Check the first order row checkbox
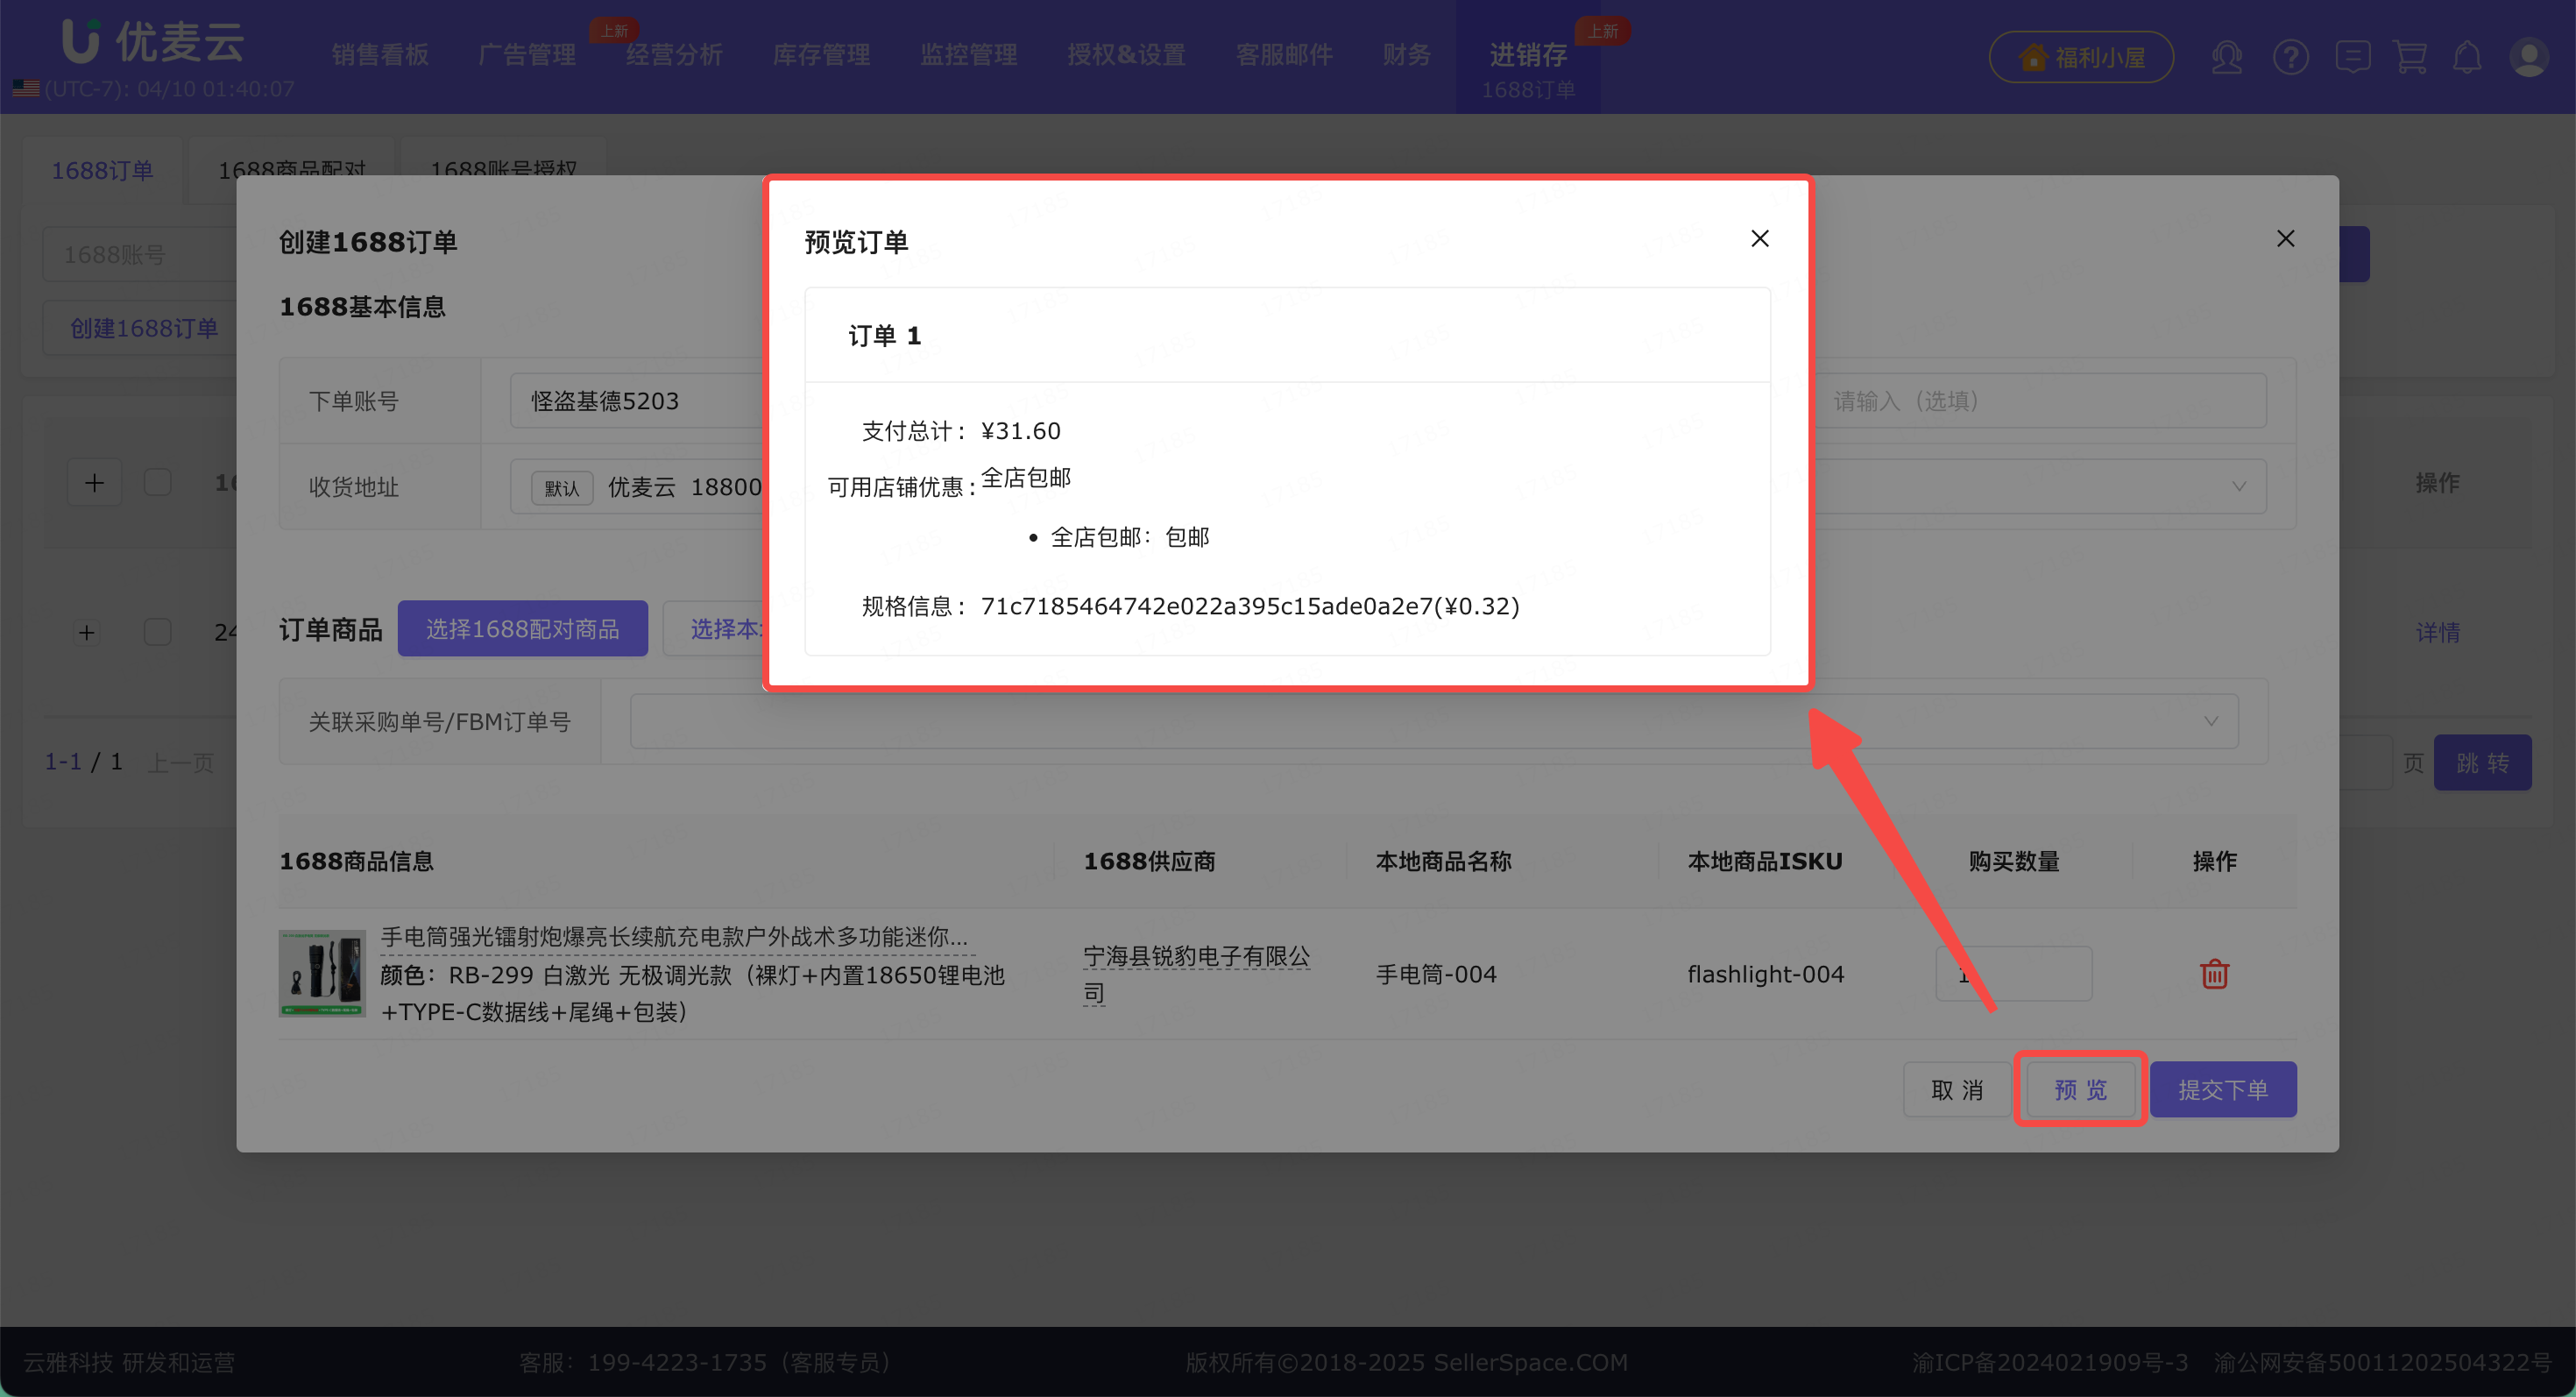The width and height of the screenshot is (2576, 1397). pyautogui.click(x=157, y=482)
